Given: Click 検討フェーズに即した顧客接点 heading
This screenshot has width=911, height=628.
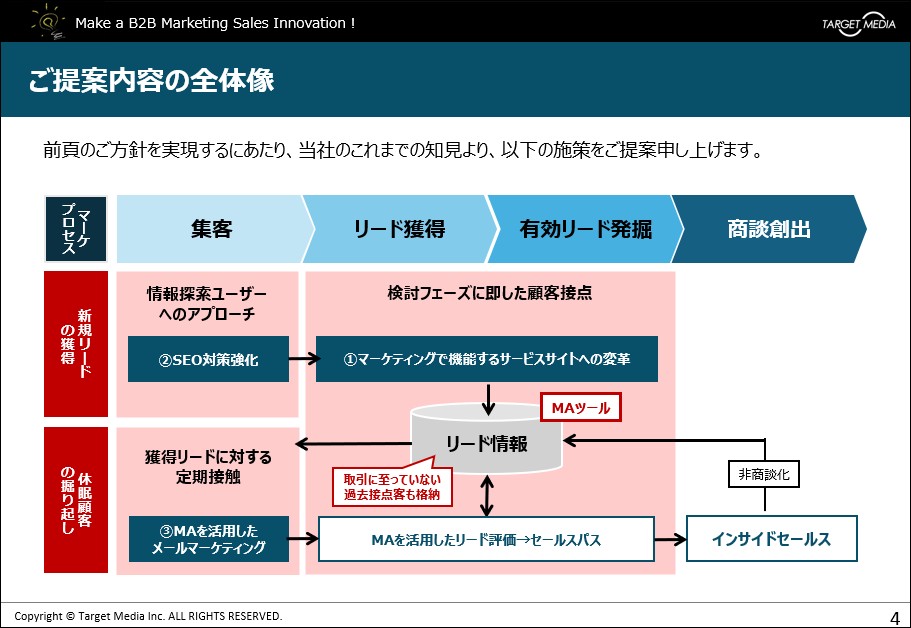Looking at the screenshot, I should point(490,293).
